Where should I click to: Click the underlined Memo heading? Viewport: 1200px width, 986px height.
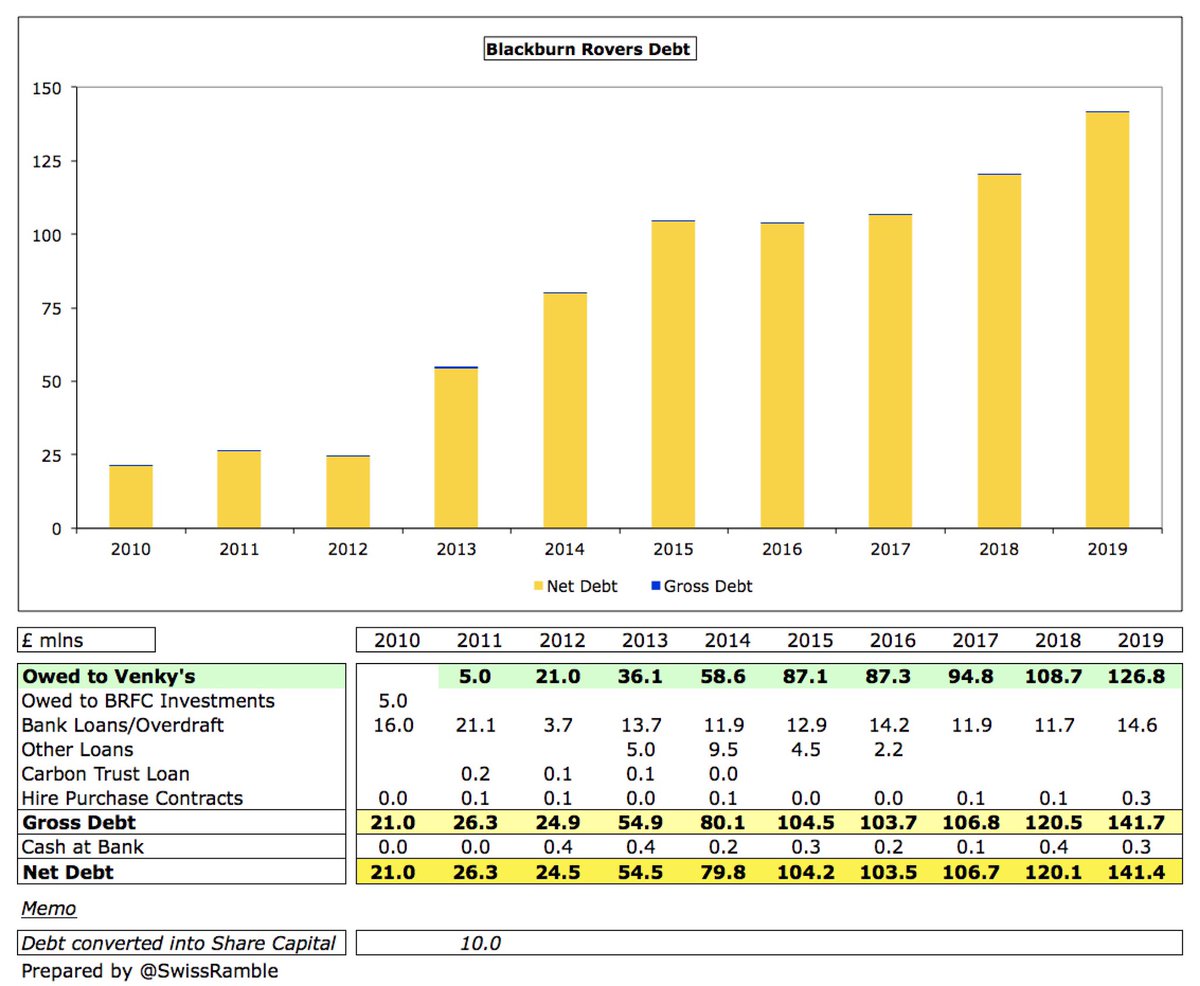[48, 910]
